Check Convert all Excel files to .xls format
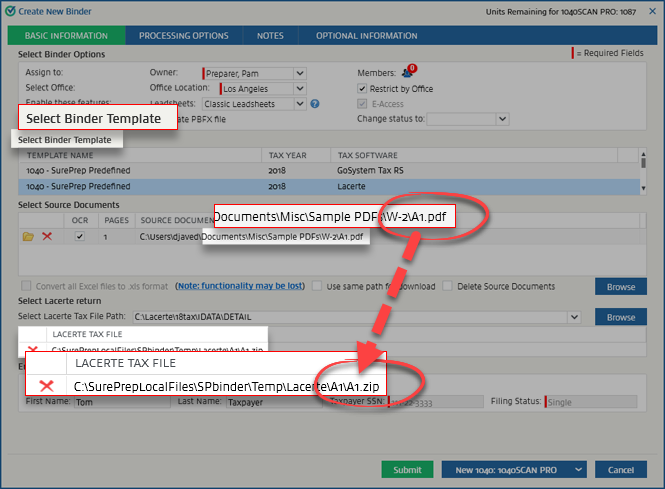 [25, 286]
